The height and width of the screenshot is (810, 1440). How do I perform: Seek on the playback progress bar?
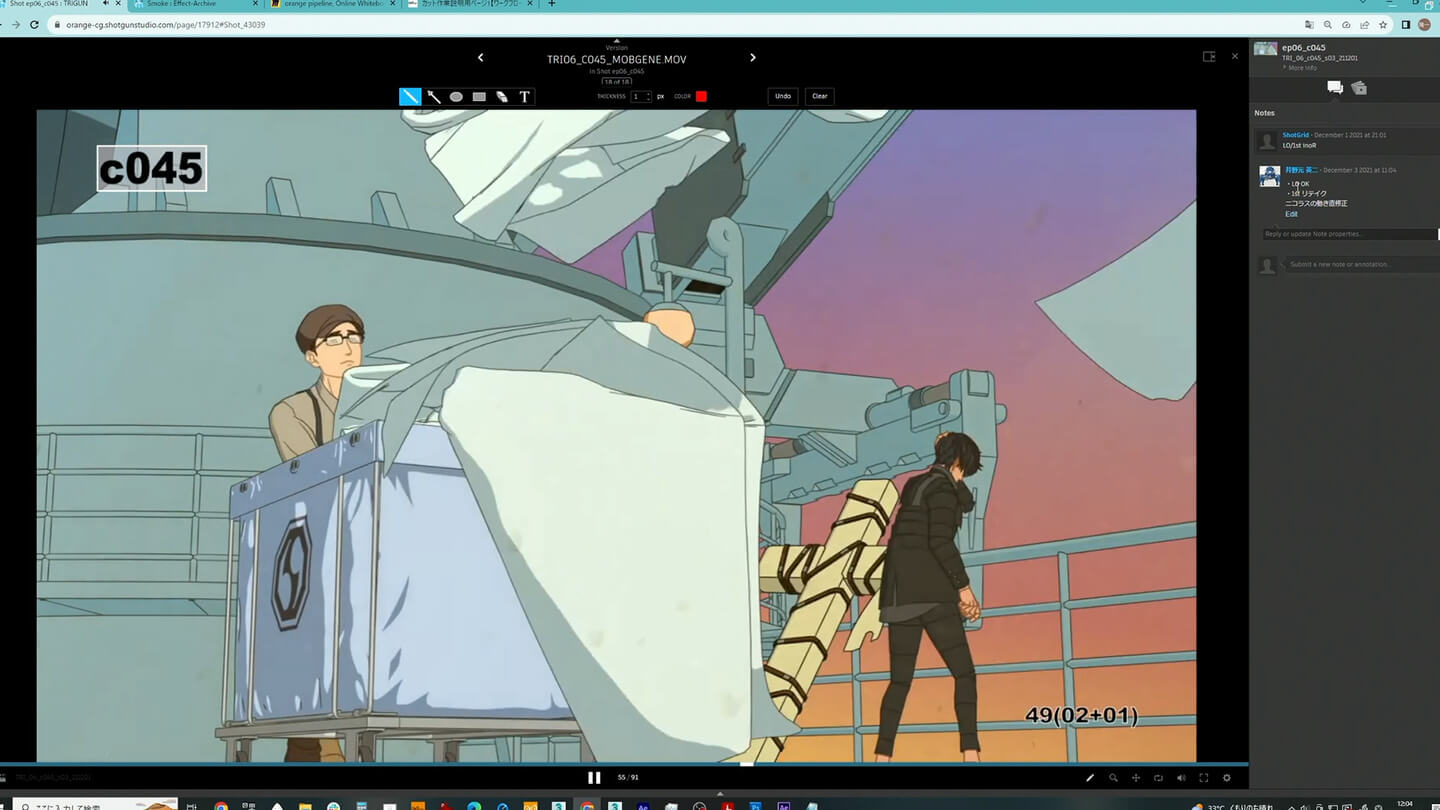coord(624,764)
